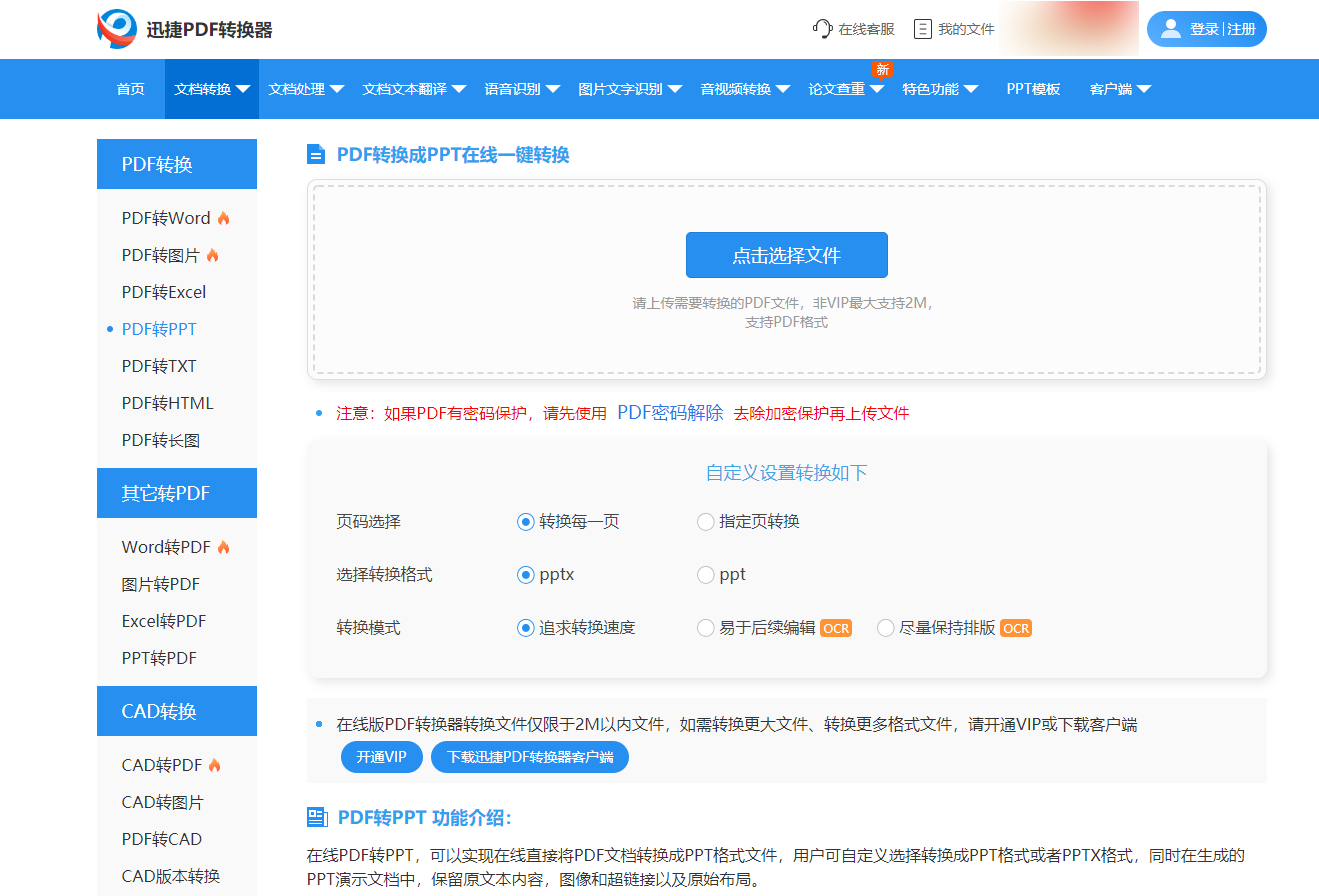Open CAD版本转换 in sidebar
This screenshot has width=1319, height=896.
click(x=171, y=876)
